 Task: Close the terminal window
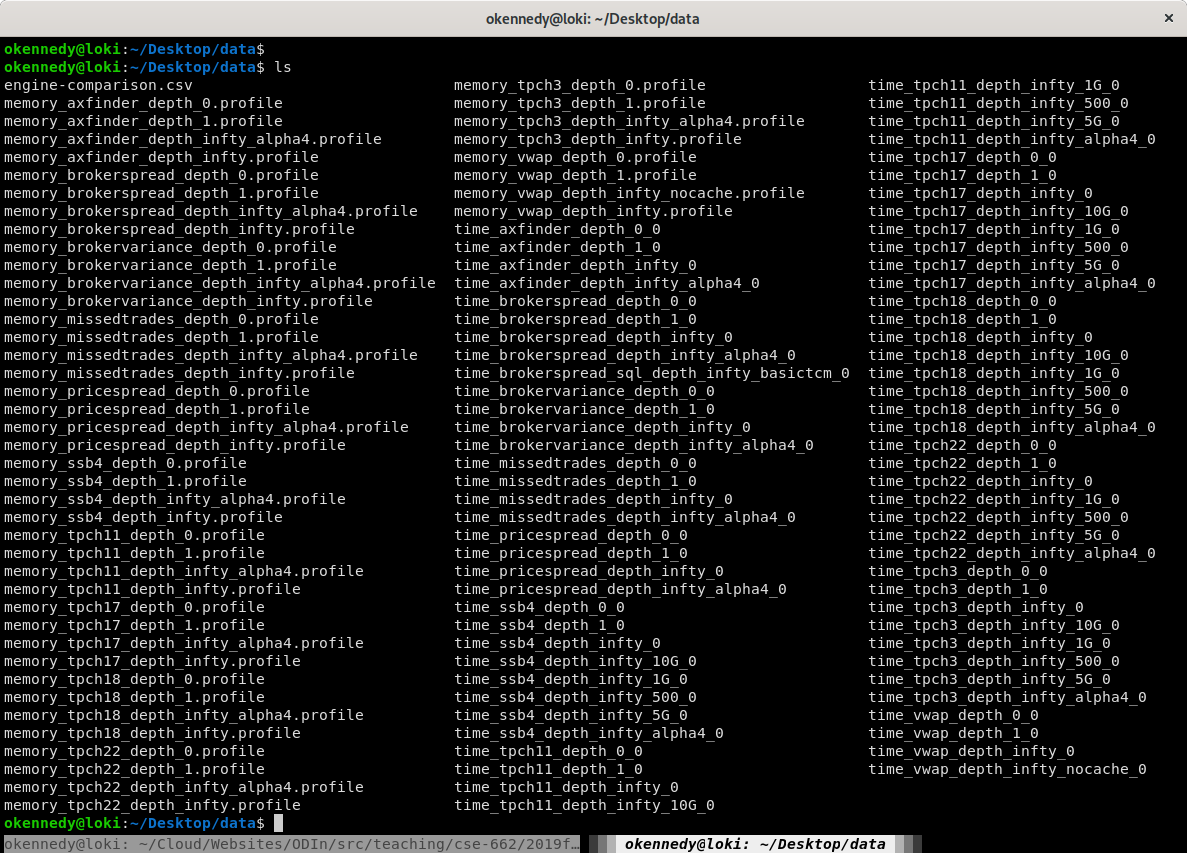[x=1168, y=18]
